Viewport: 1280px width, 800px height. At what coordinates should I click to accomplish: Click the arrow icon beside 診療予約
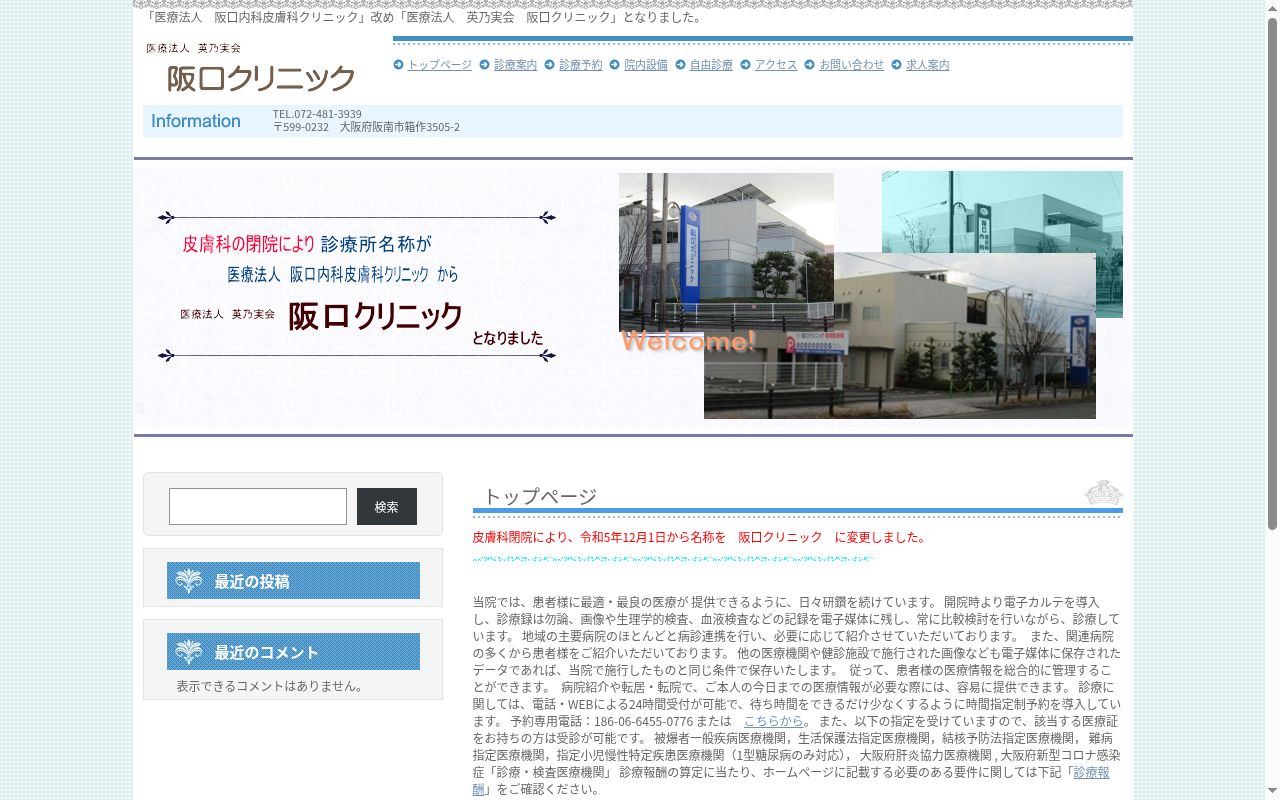pyautogui.click(x=549, y=65)
